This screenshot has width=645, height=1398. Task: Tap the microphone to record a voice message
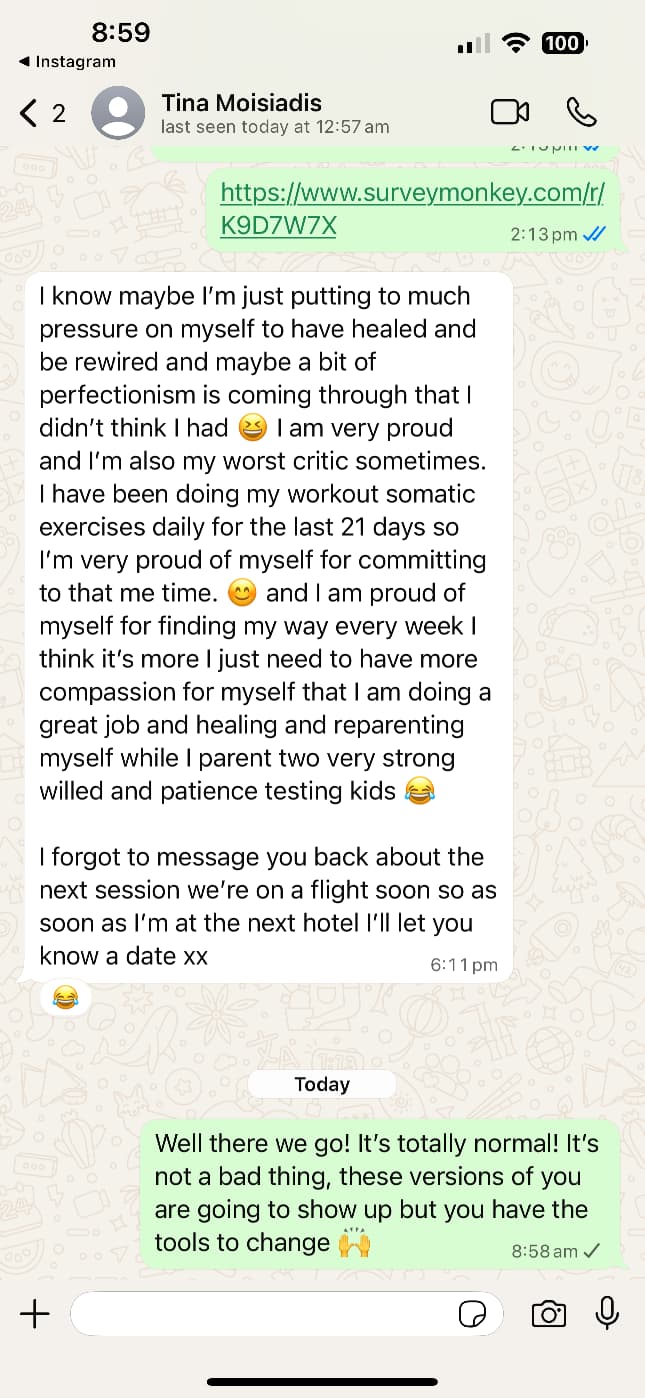606,1314
